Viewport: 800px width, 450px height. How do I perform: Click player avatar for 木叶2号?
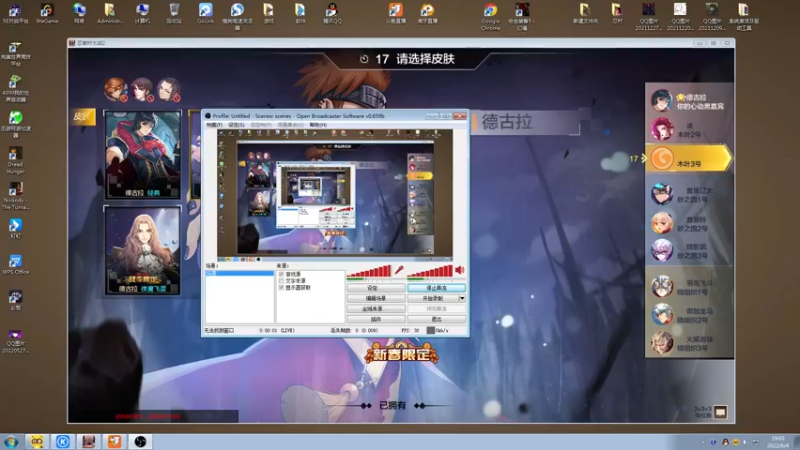[662, 129]
